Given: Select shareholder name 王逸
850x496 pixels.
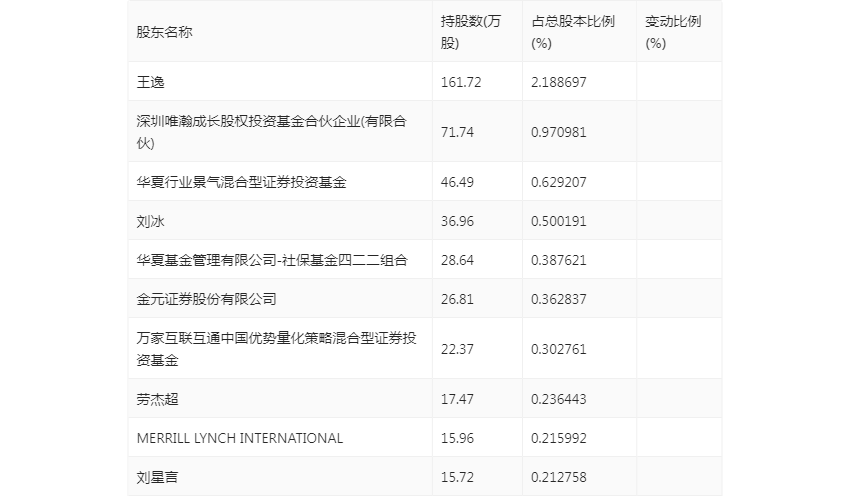Looking at the screenshot, I should [x=150, y=82].
